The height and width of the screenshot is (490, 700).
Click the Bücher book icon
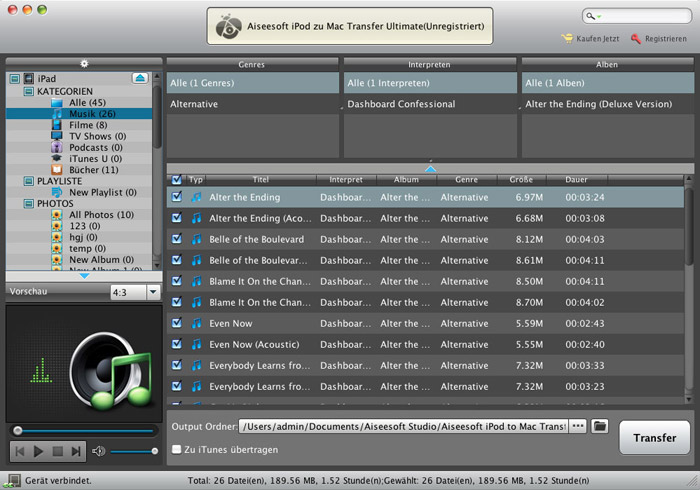point(57,170)
